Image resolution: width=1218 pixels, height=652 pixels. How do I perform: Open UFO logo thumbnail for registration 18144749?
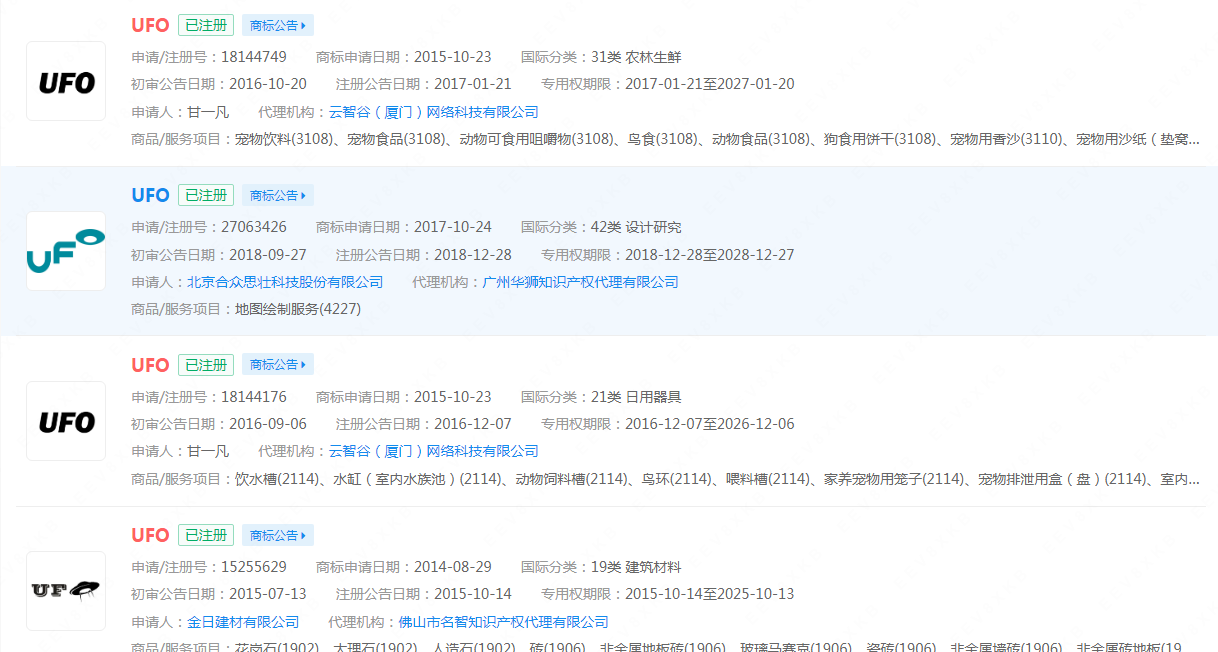point(66,81)
